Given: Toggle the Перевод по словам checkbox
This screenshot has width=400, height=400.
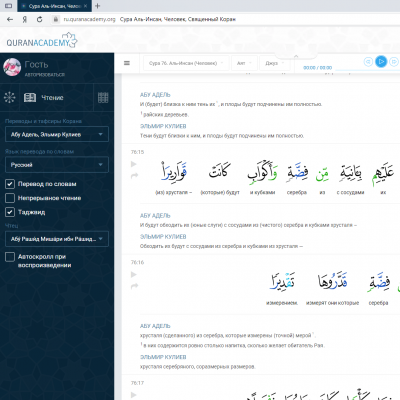Looking at the screenshot, I should 10,184.
